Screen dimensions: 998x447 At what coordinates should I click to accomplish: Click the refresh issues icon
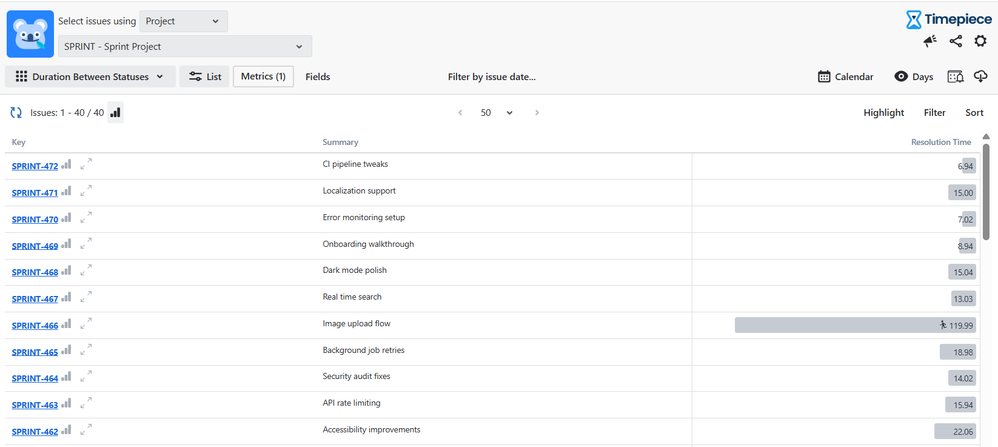tap(16, 113)
